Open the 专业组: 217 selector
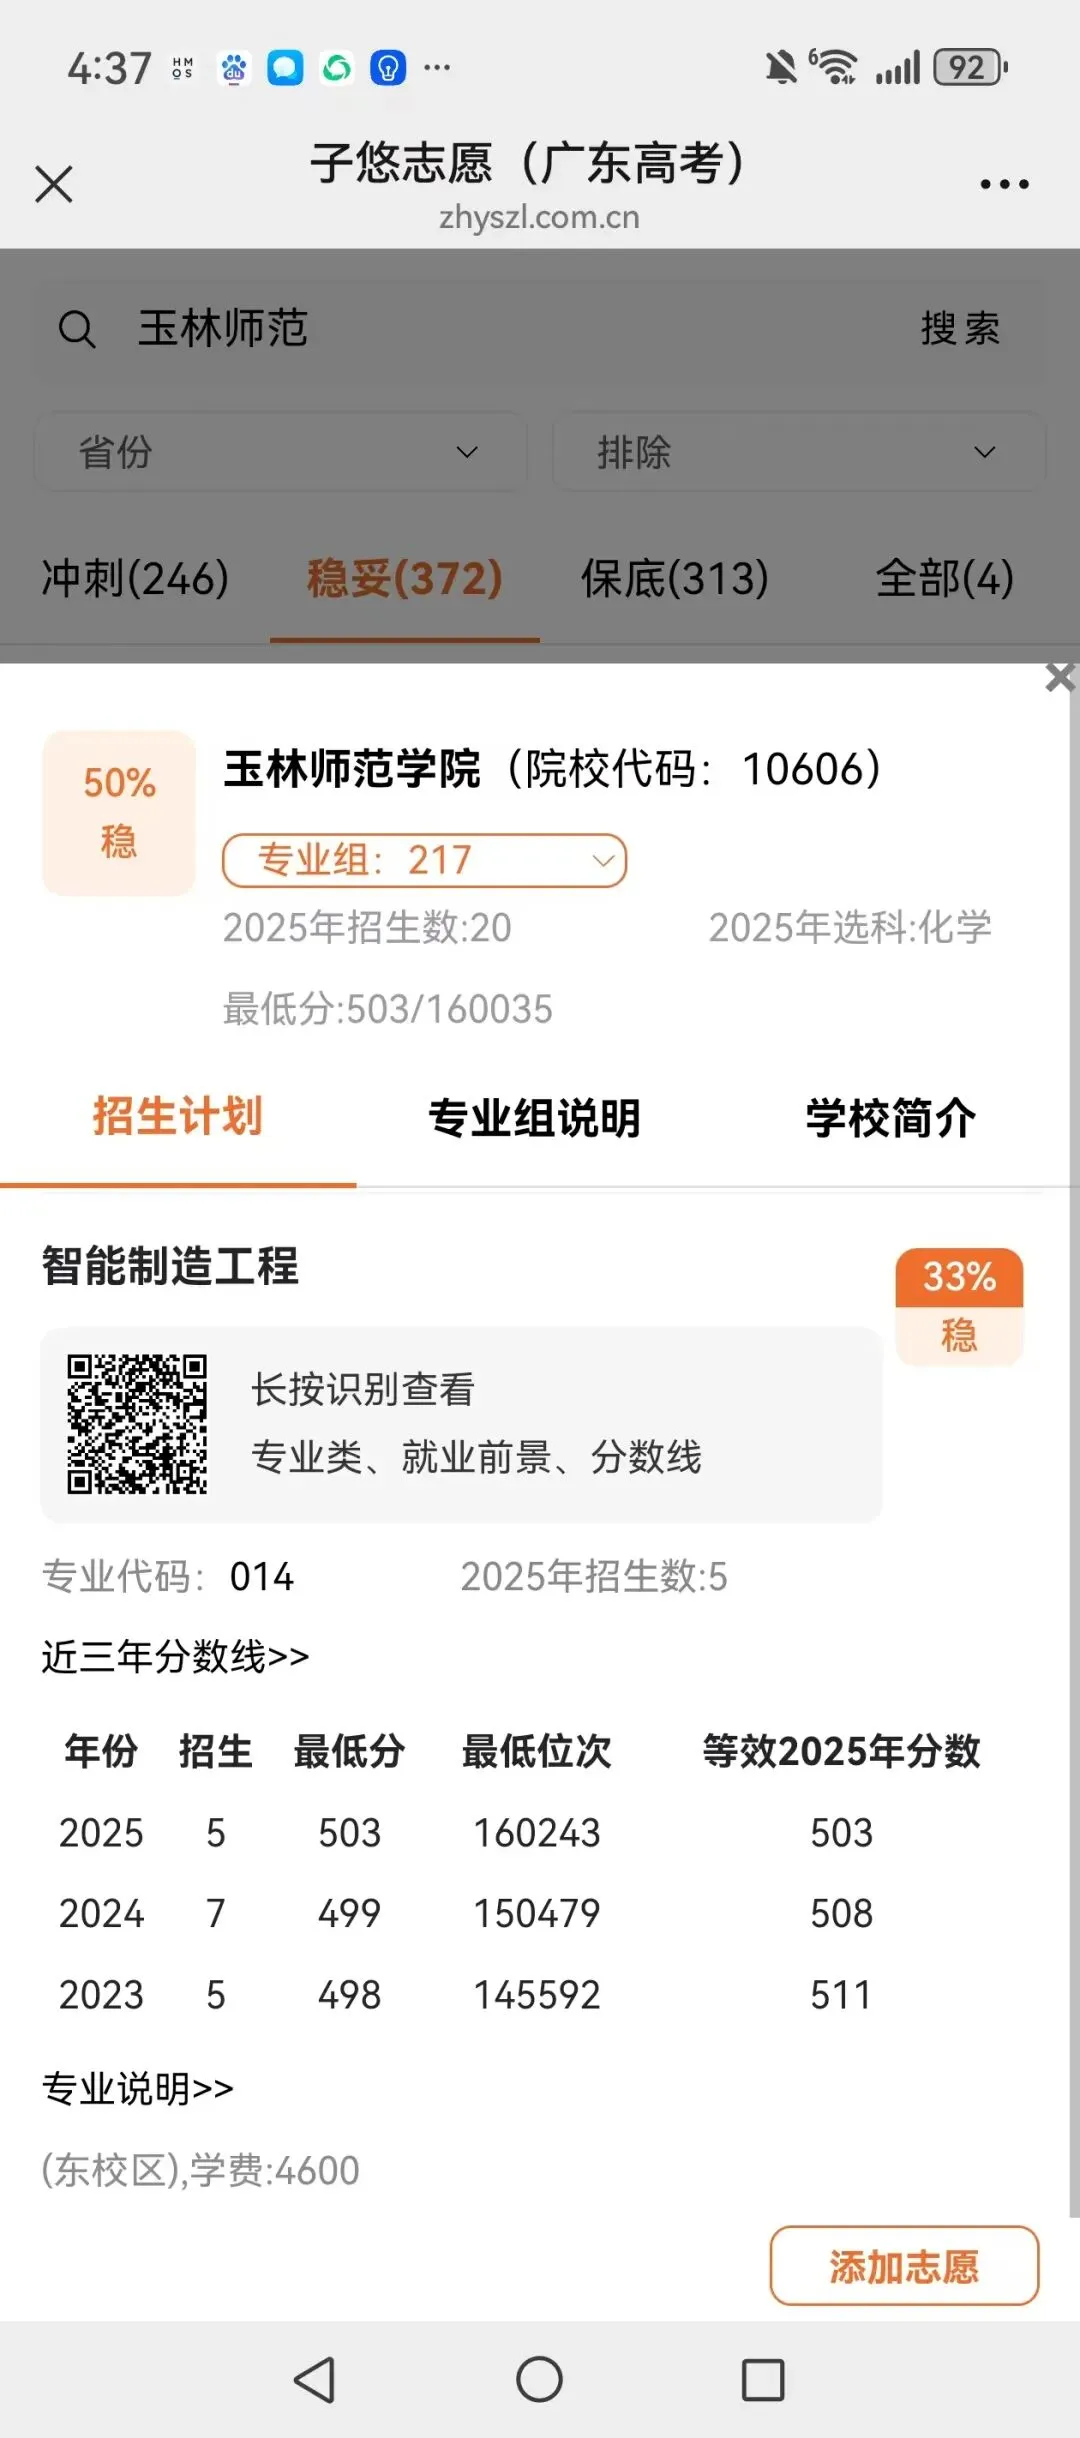This screenshot has height=2438, width=1080. point(424,860)
